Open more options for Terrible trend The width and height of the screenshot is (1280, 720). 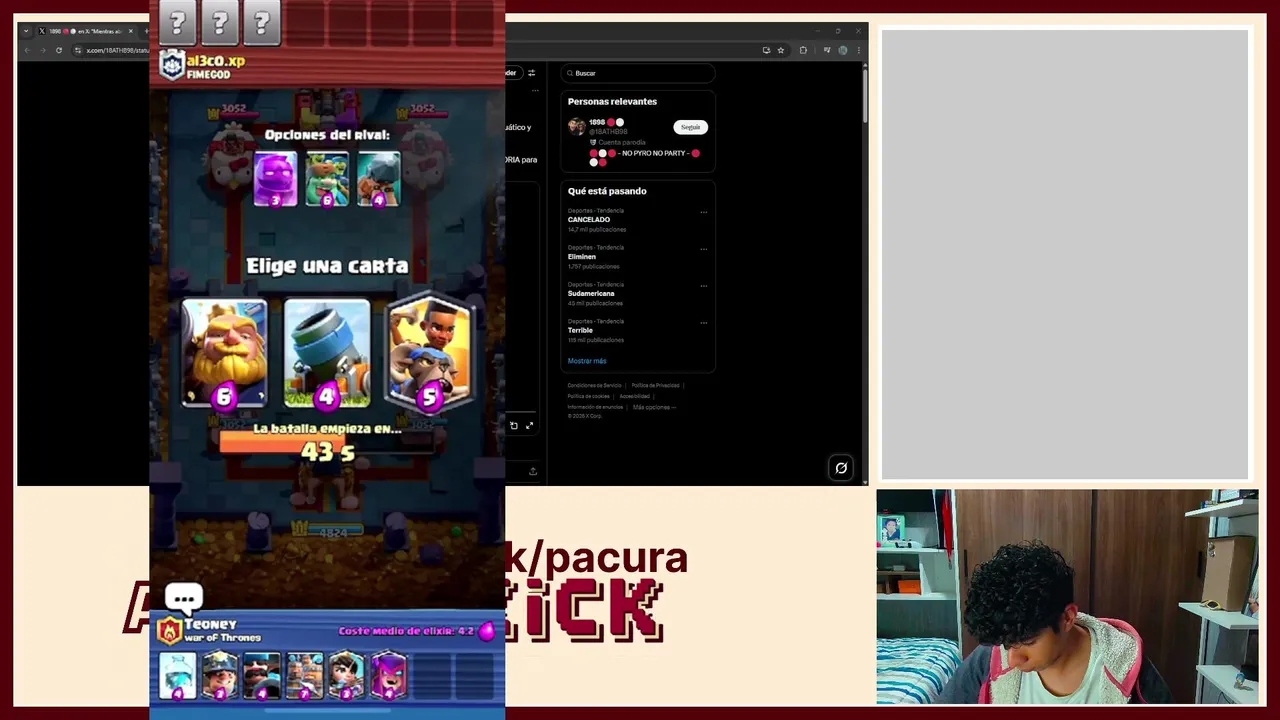(703, 323)
